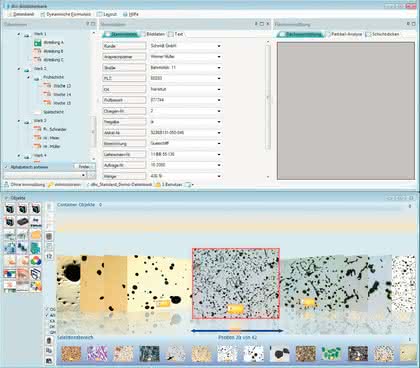The height and width of the screenshot is (368, 420).
Task: Click the user icon beside Ohne Anmeldung
Action: pos(6,184)
